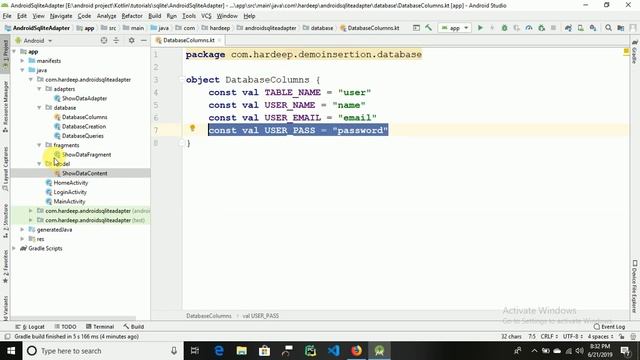Viewport: 640px width, 360px height.
Task: Toggle the tool window quick access icon in status bar
Action: (x=7, y=337)
